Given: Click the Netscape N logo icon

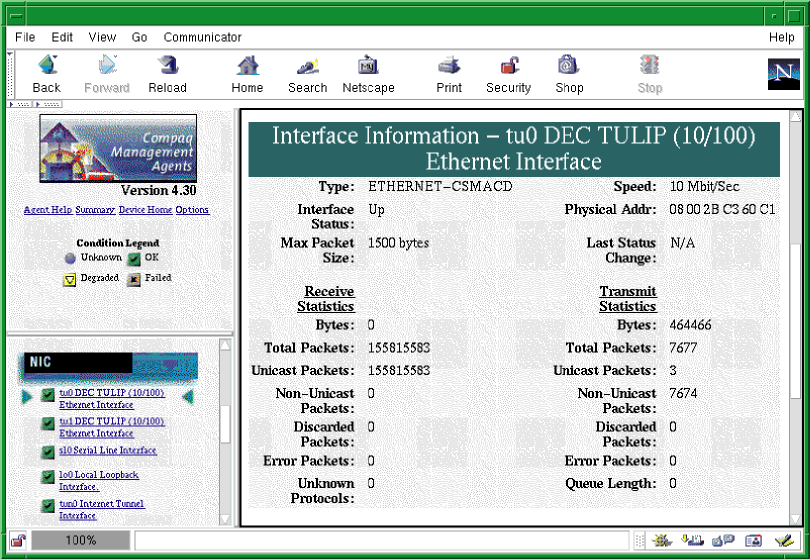Looking at the screenshot, I should pos(783,74).
